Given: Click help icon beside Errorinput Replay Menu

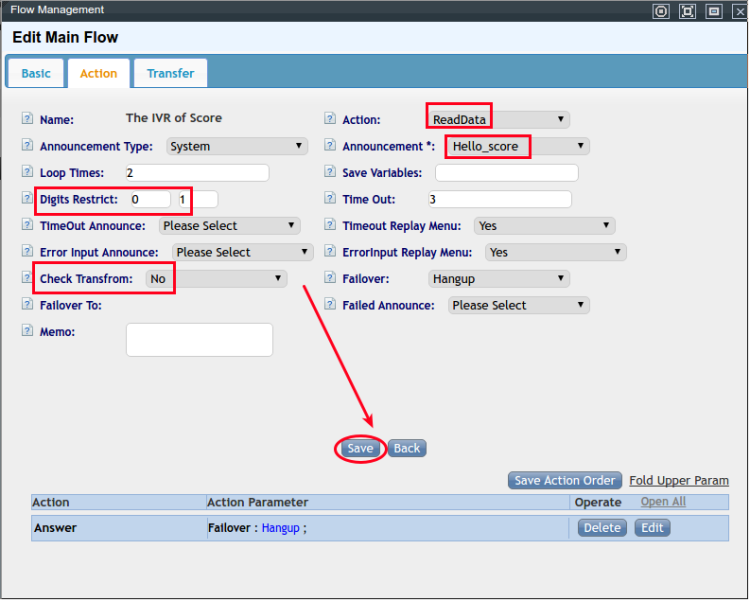Looking at the screenshot, I should point(330,252).
